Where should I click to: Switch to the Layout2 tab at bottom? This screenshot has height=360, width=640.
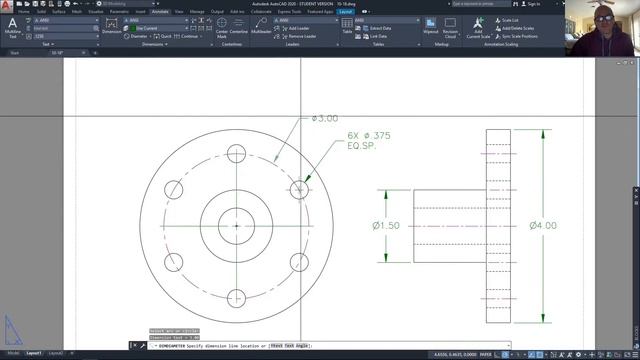pyautogui.click(x=56, y=353)
